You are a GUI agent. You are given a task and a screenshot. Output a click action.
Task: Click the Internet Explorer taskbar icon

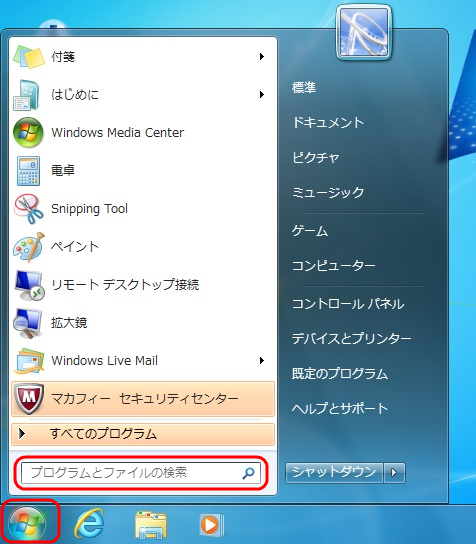point(89,523)
